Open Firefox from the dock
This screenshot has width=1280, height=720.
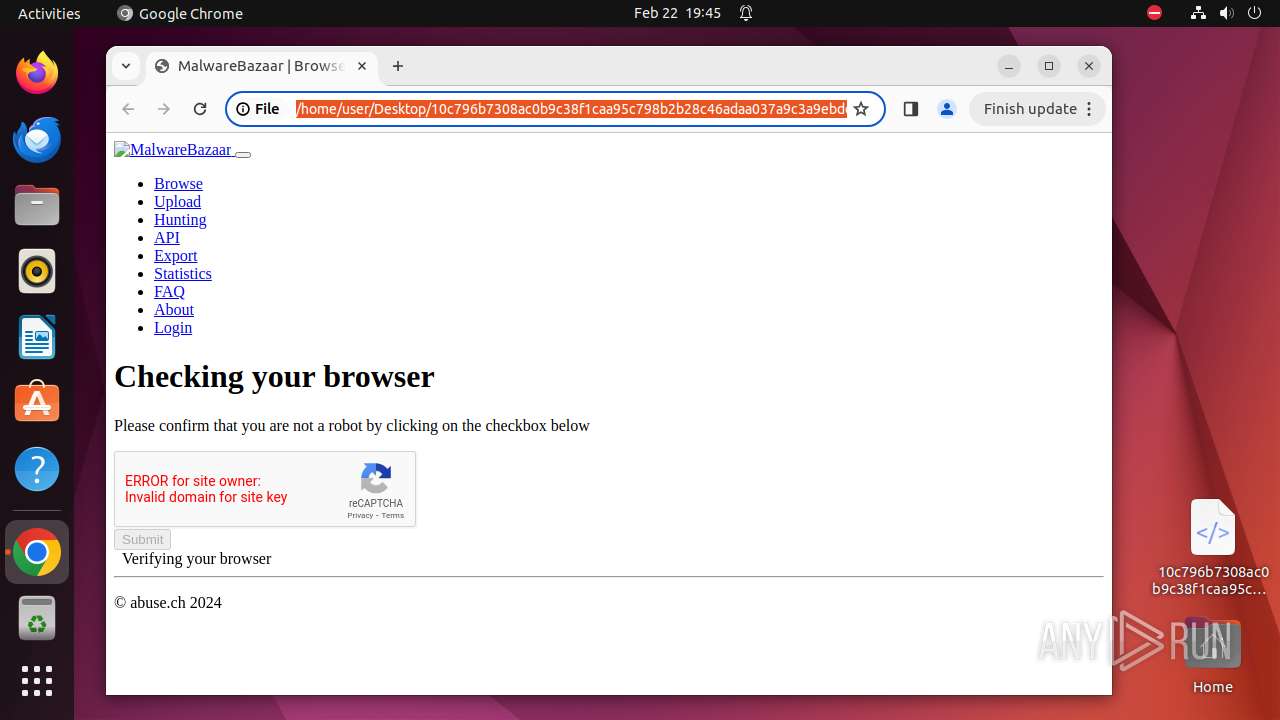click(37, 73)
